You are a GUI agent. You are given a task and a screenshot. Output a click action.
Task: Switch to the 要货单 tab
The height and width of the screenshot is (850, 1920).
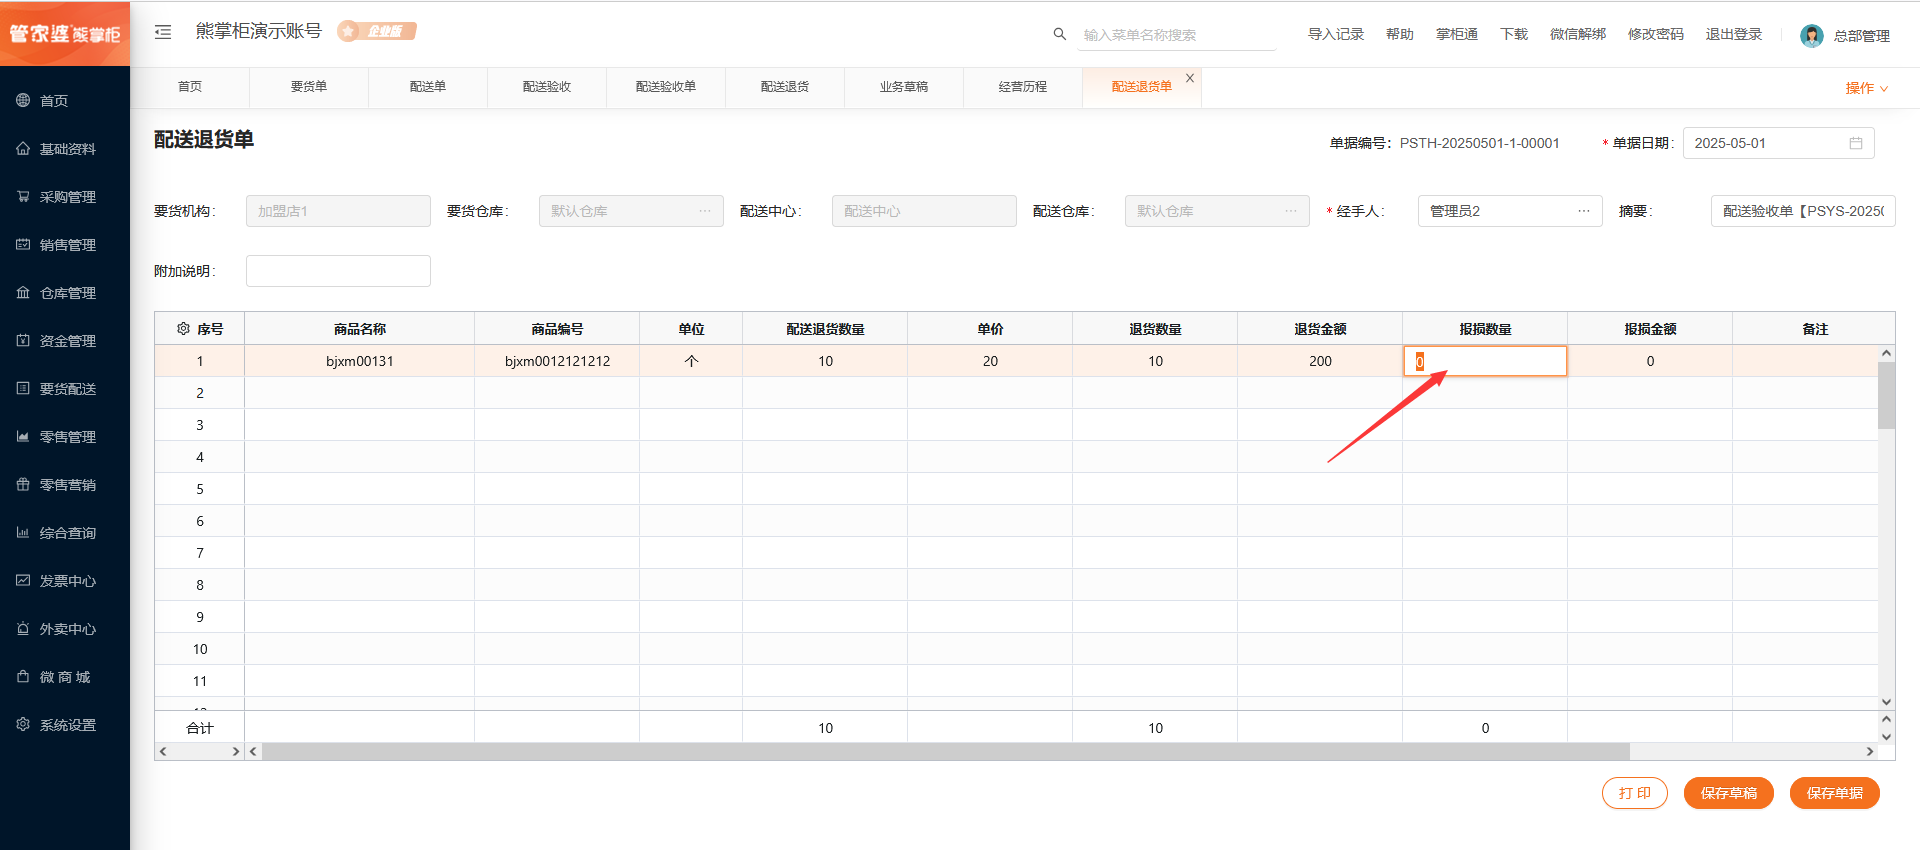coord(309,87)
